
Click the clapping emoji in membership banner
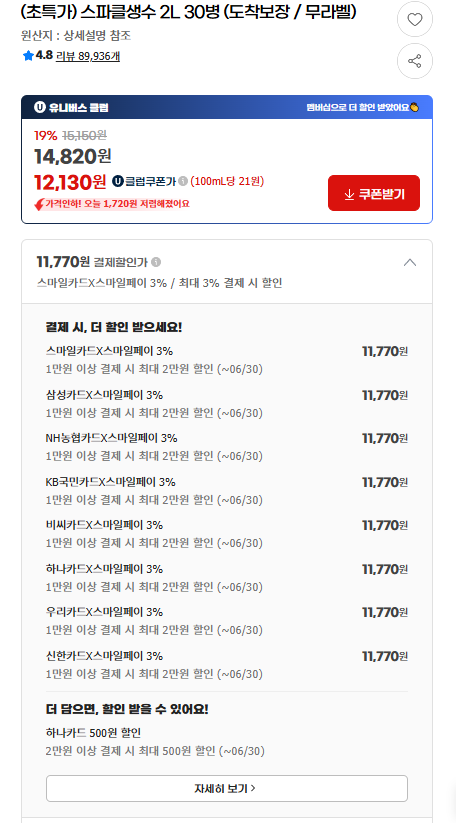[x=415, y=108]
